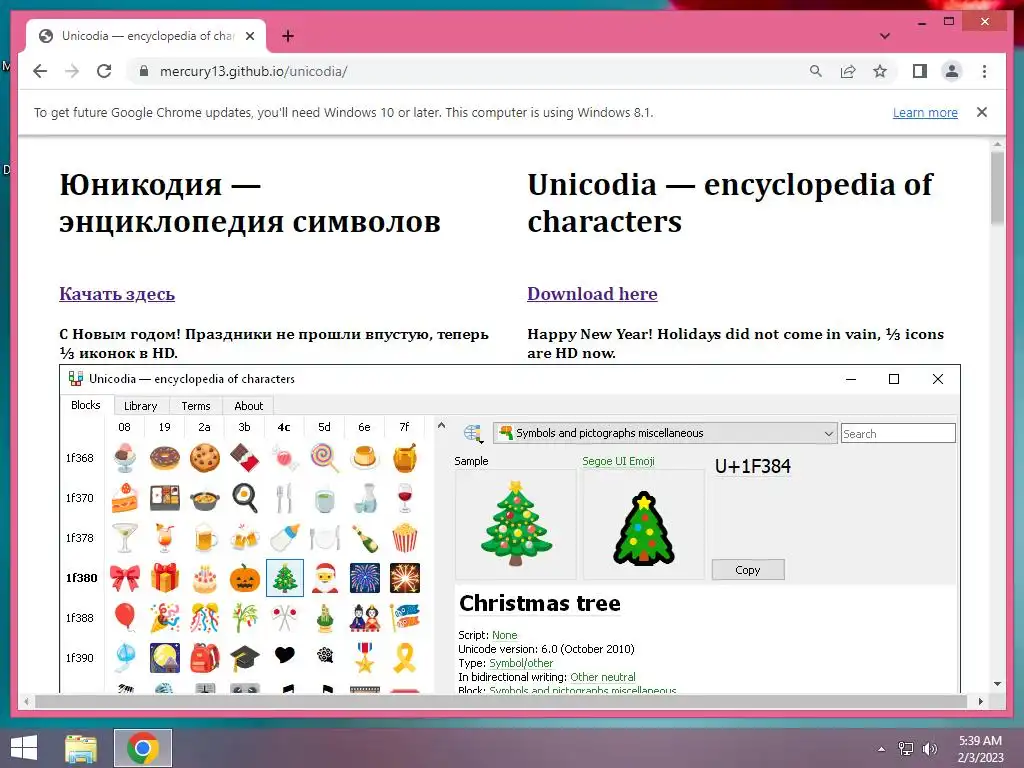Choose the wrapped gift emoji

pos(165,578)
